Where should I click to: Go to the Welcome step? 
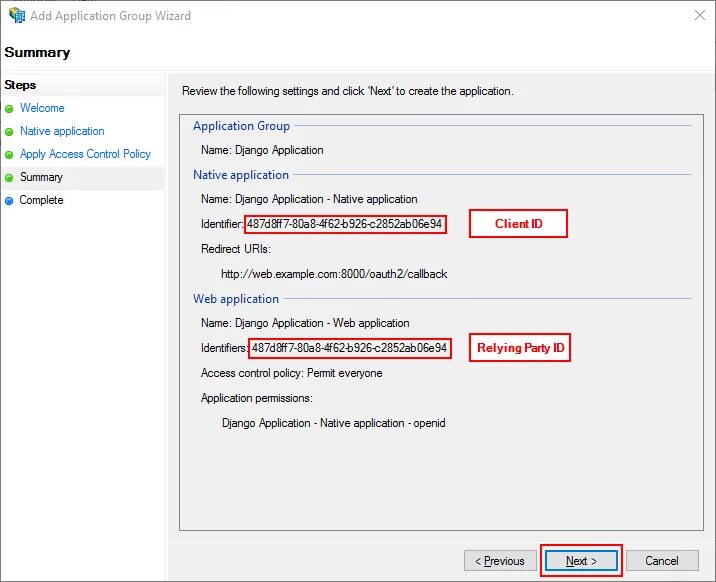point(42,108)
